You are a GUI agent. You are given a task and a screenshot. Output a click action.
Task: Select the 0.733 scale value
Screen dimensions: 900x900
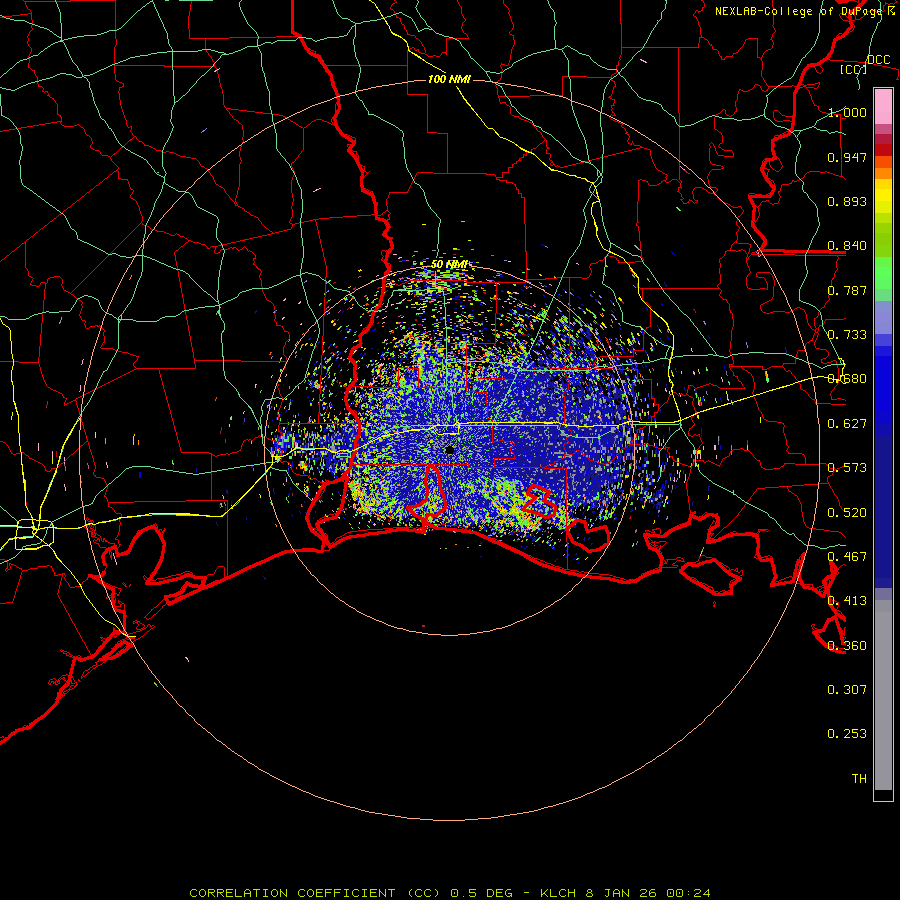point(847,335)
